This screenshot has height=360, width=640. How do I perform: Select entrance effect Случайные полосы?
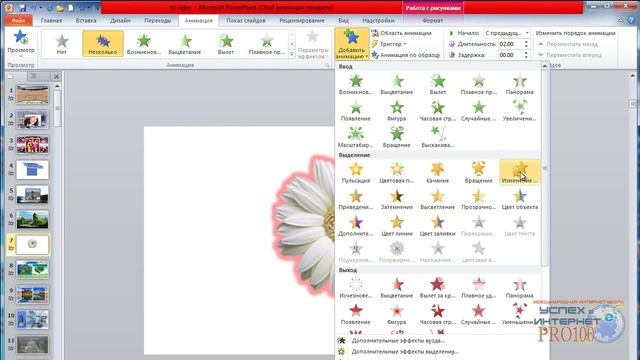478,111
